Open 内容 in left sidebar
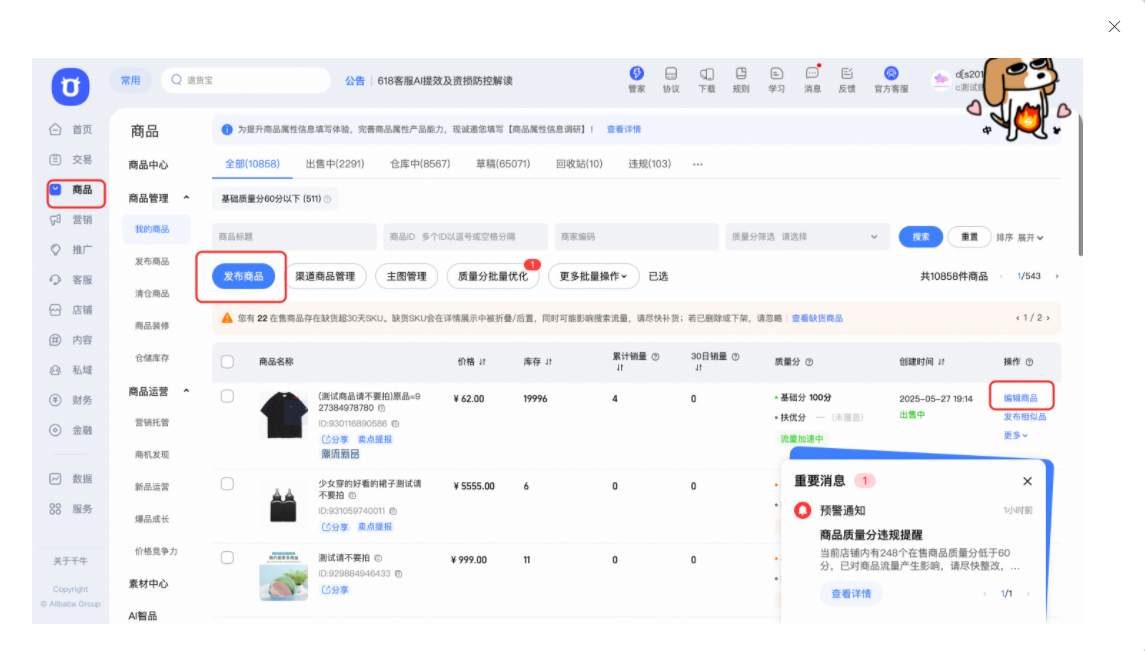Image resolution: width=1145 pixels, height=651 pixels. click(71, 339)
